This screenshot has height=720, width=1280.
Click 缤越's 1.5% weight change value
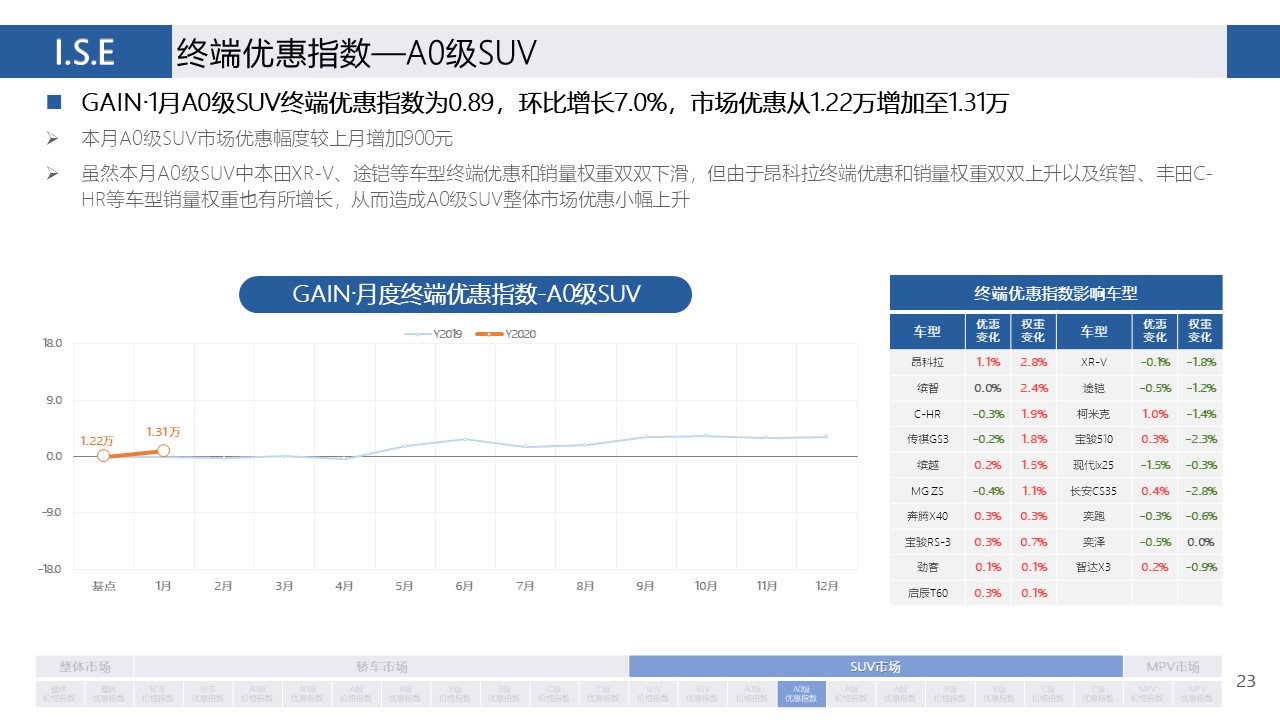(x=1033, y=465)
